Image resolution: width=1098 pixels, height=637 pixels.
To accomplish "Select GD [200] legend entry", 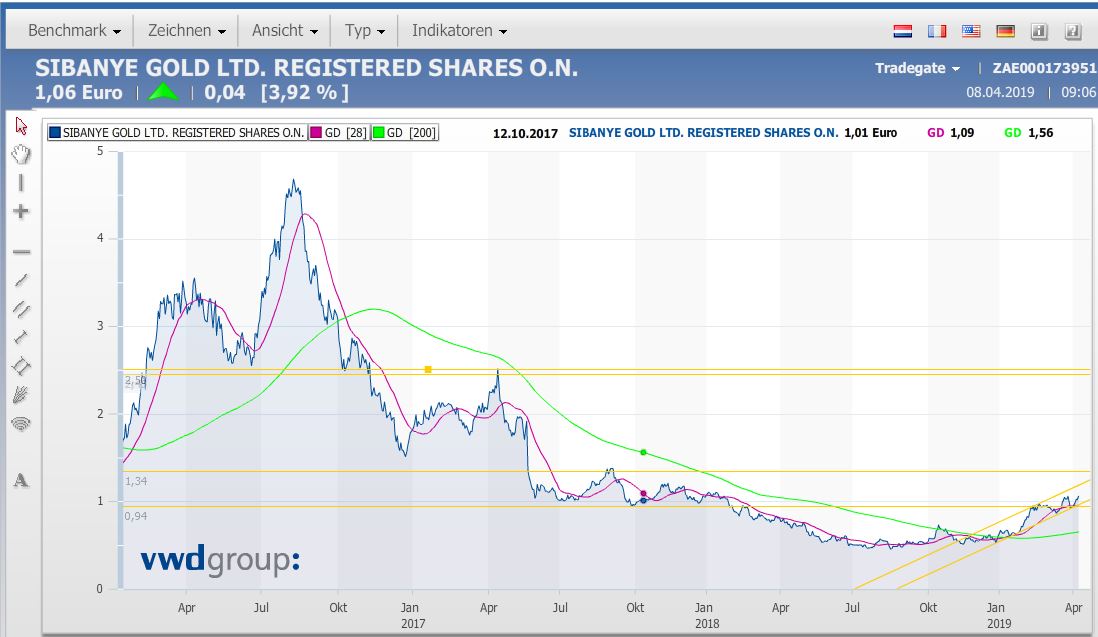I will coord(405,132).
